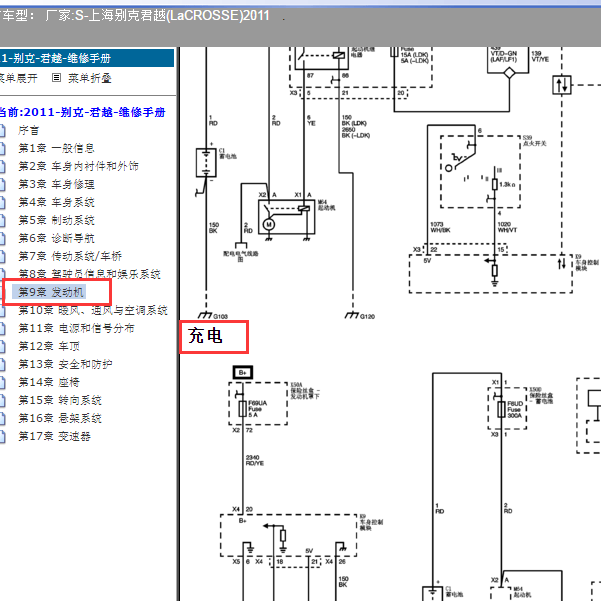Viewport: 601px width, 601px height.
Task: Click the 1-别克-君越-维修手册 panel header
Action: [87, 58]
